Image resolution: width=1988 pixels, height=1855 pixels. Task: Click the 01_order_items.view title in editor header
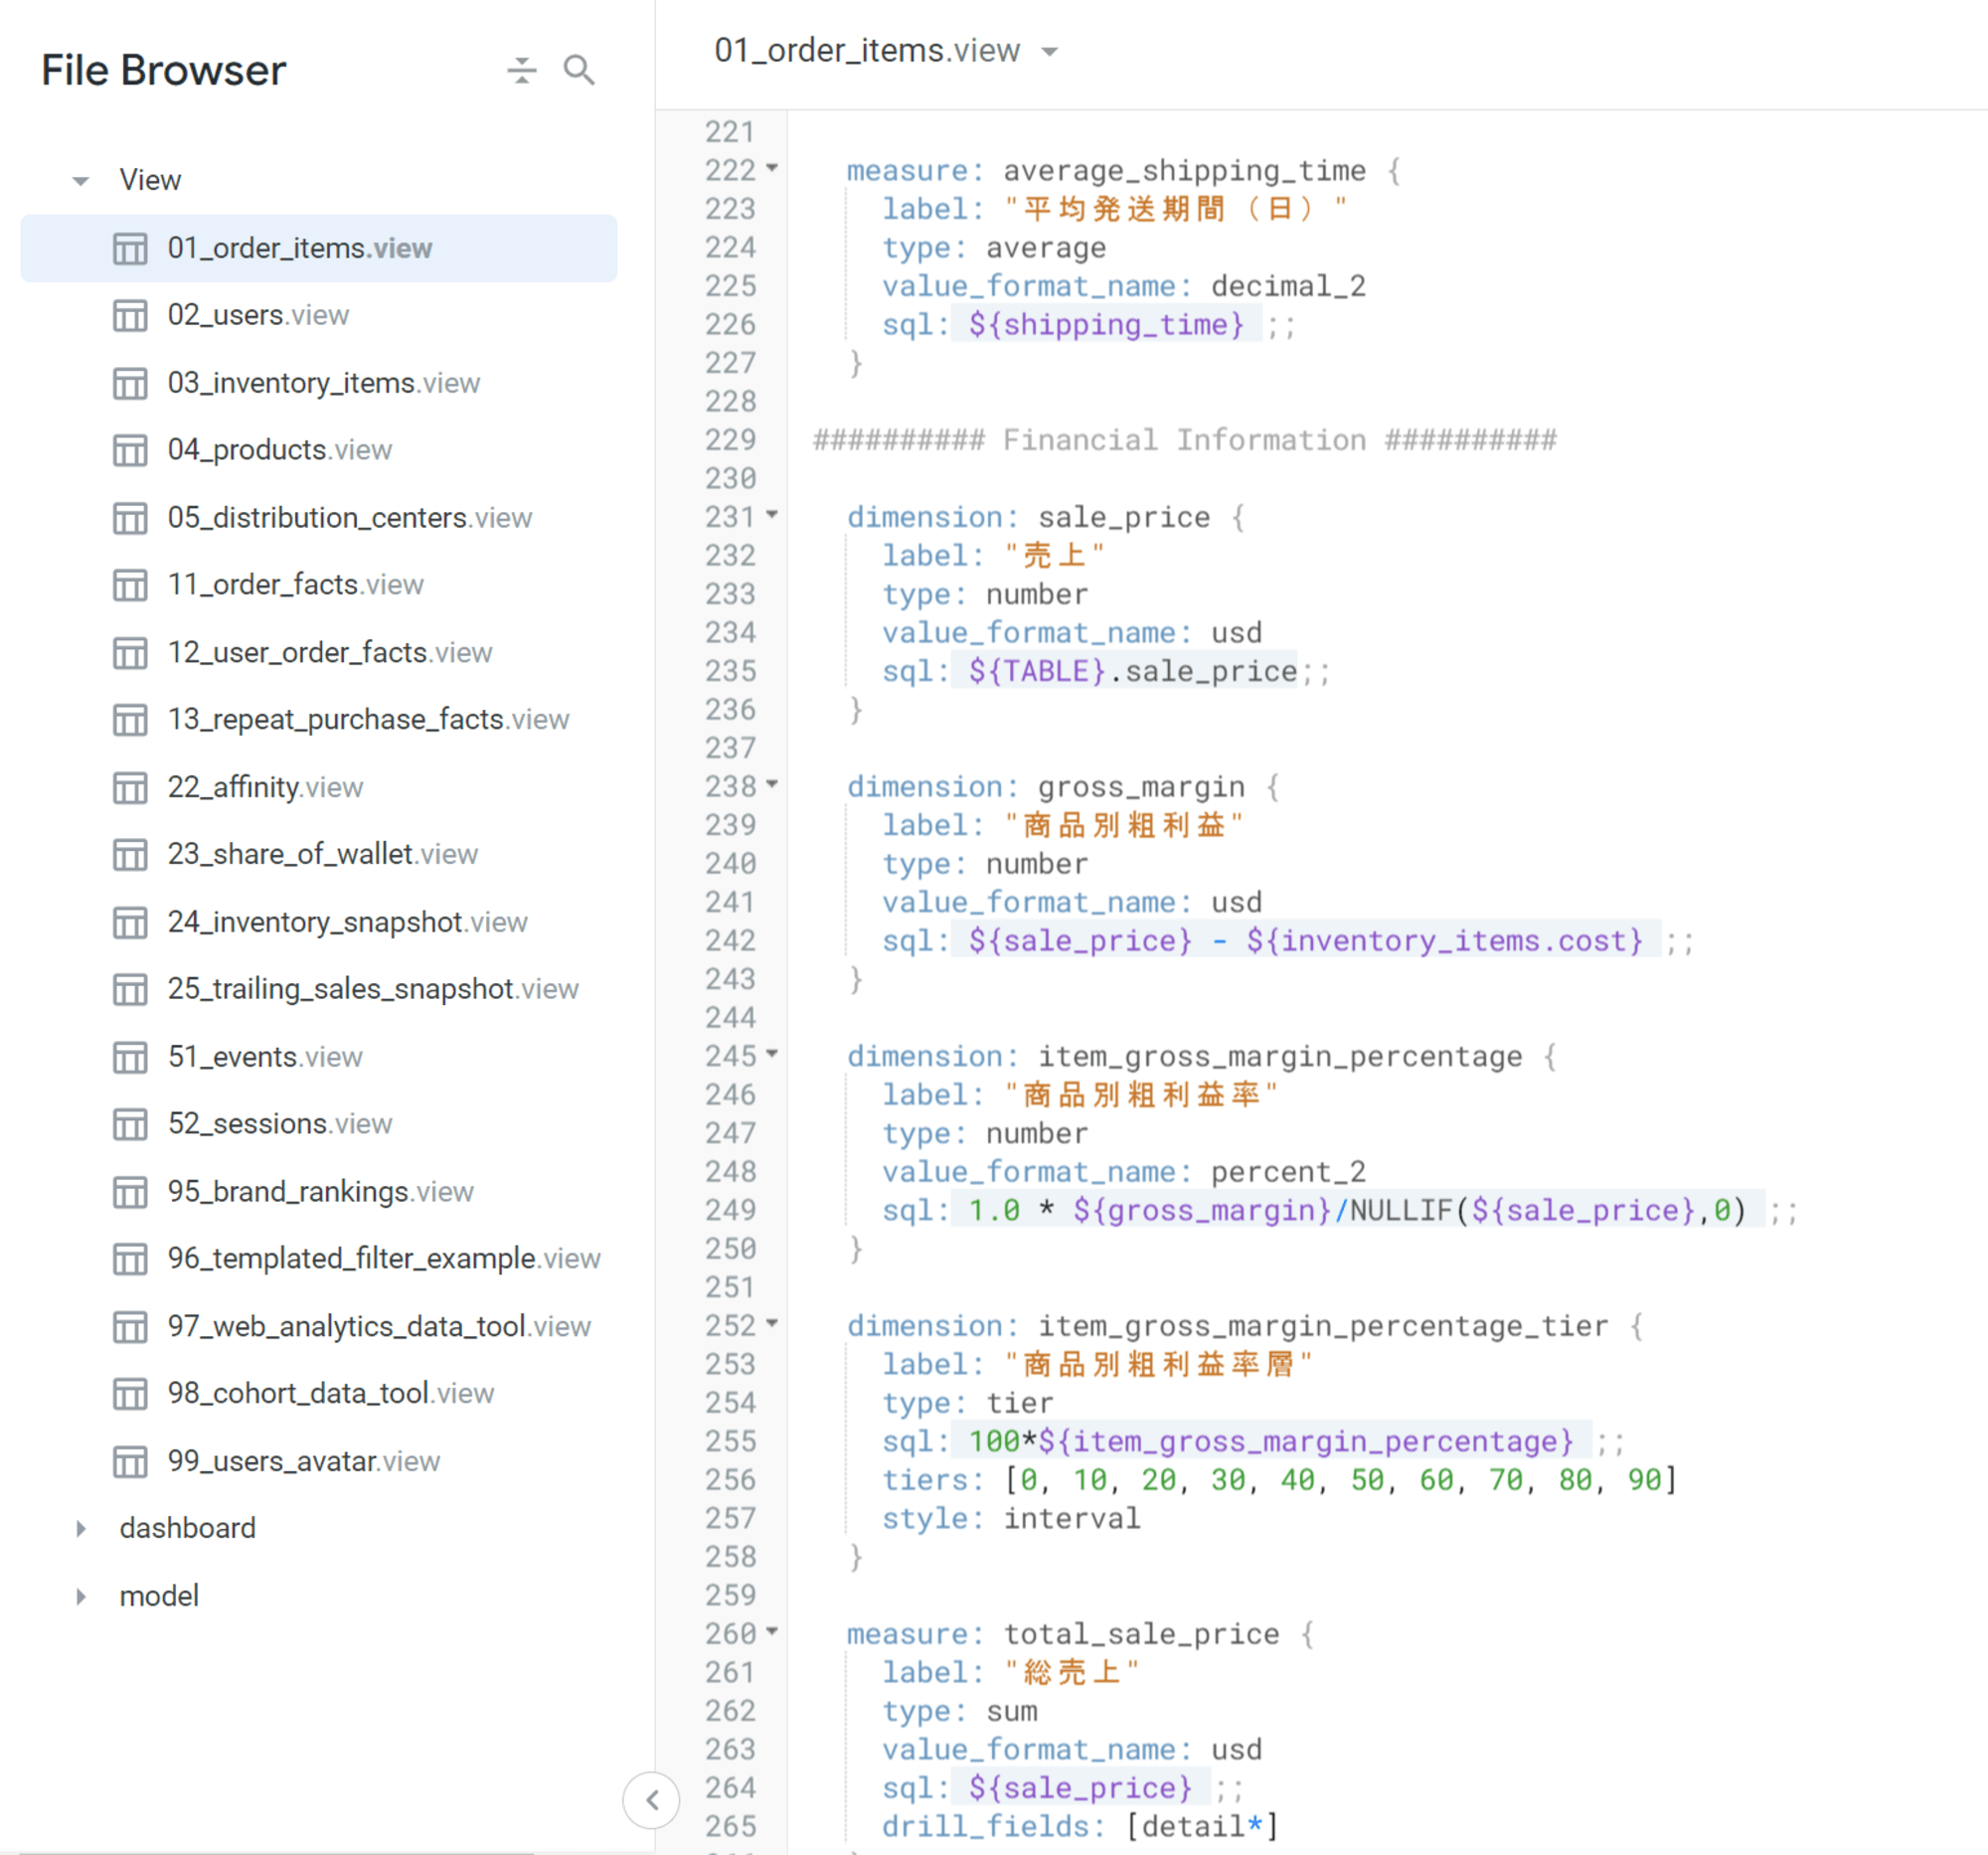pyautogui.click(x=867, y=51)
